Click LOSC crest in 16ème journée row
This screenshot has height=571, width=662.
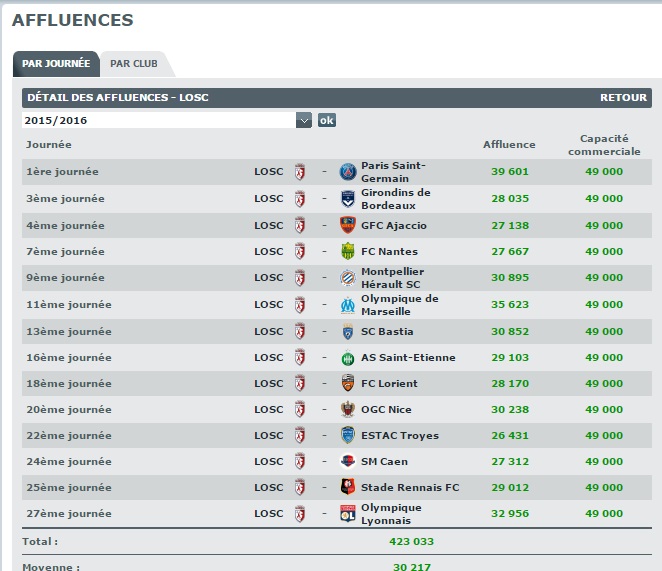[300, 358]
